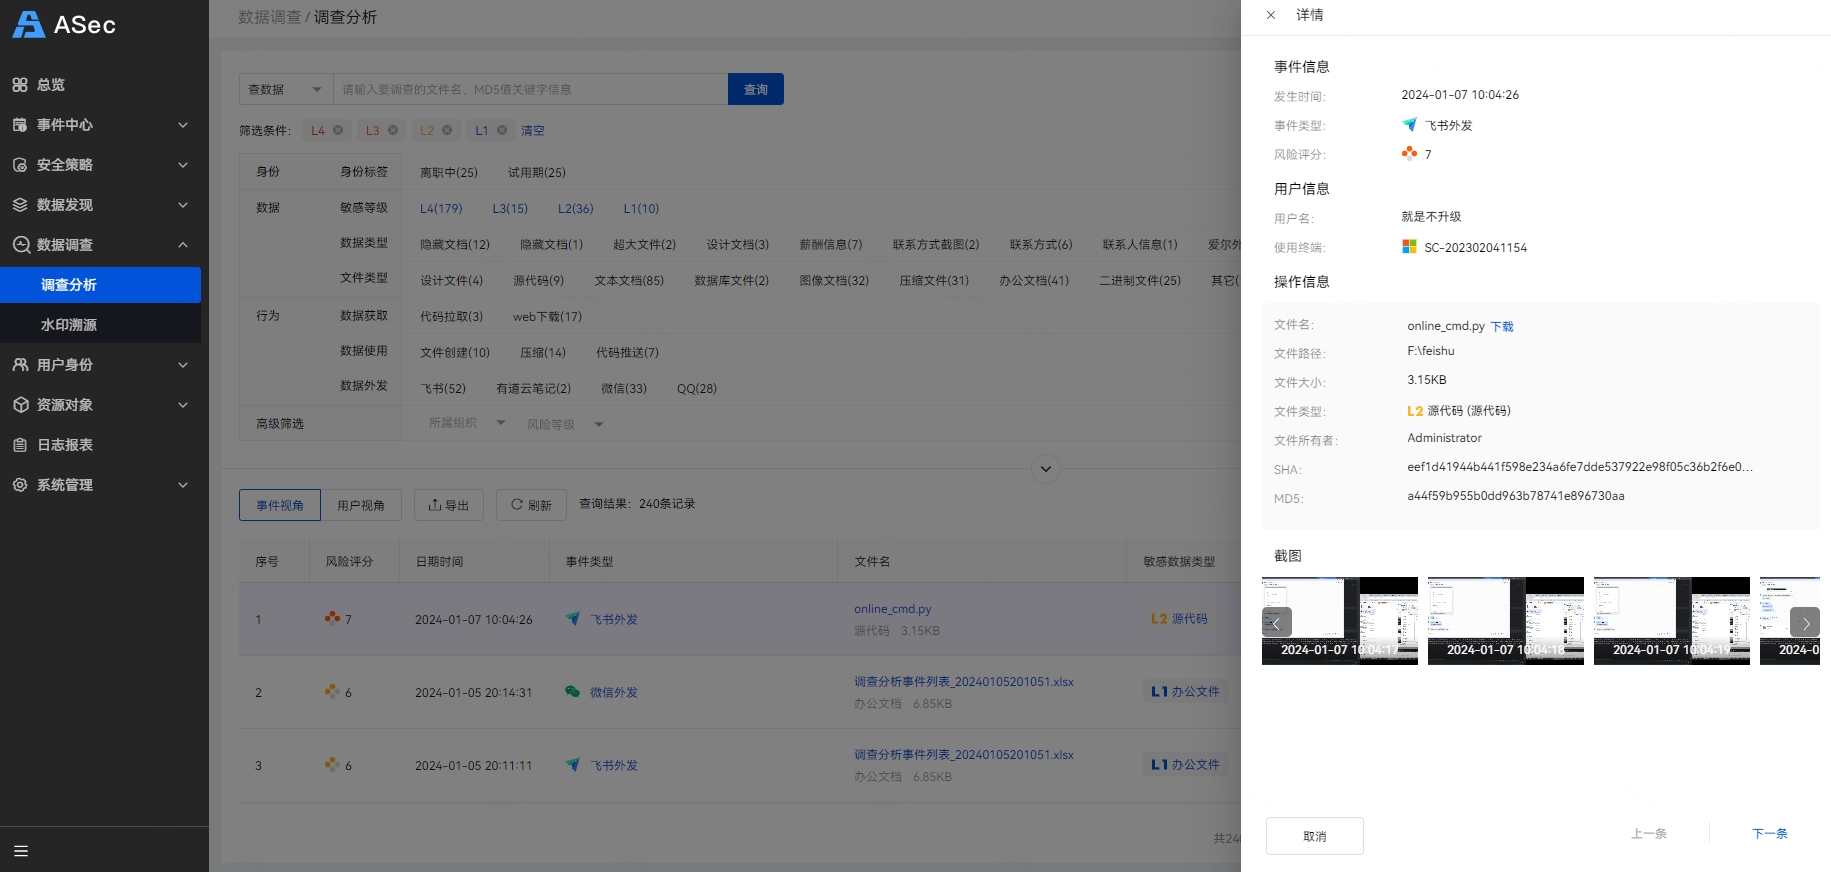
Task: Click the 取消 button
Action: click(1315, 836)
